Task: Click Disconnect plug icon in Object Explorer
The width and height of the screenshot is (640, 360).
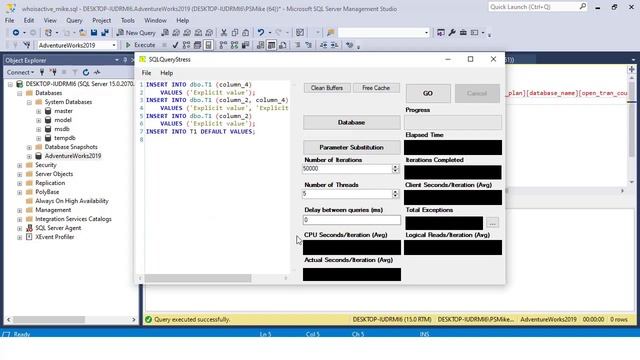Action: tap(53, 72)
